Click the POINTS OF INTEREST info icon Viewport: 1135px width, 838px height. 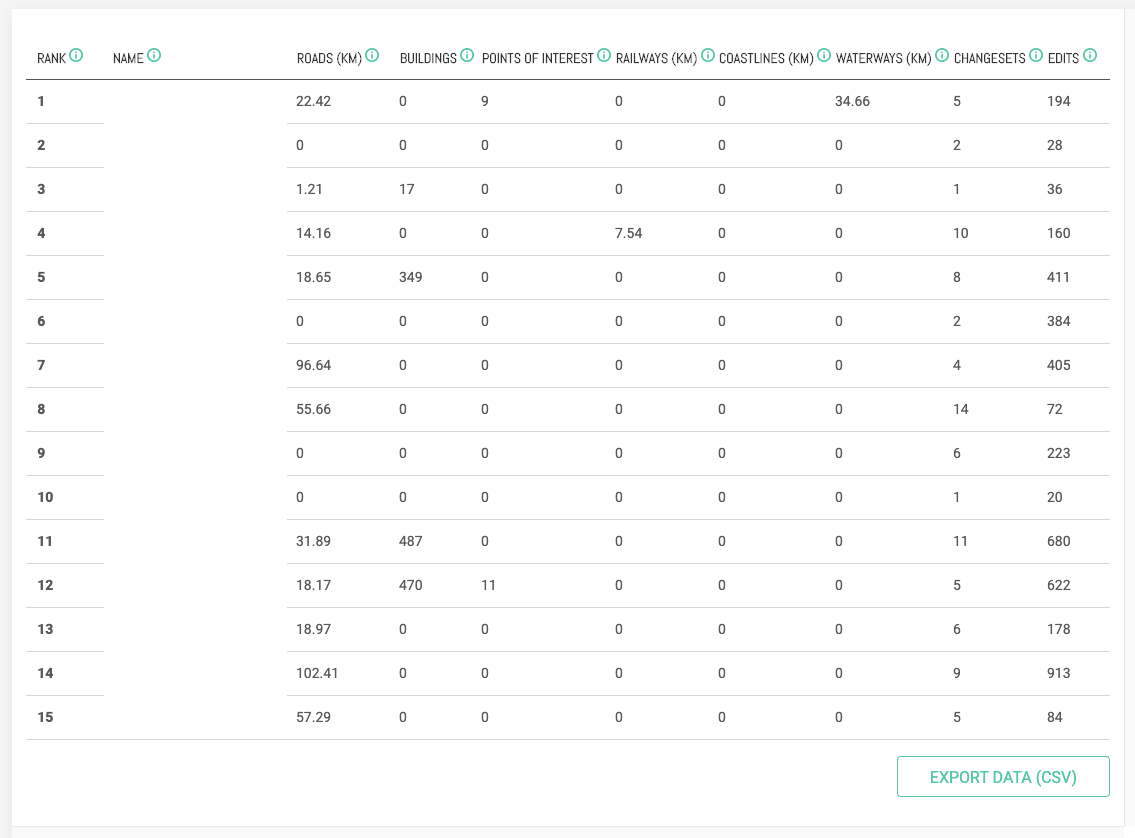coord(603,57)
